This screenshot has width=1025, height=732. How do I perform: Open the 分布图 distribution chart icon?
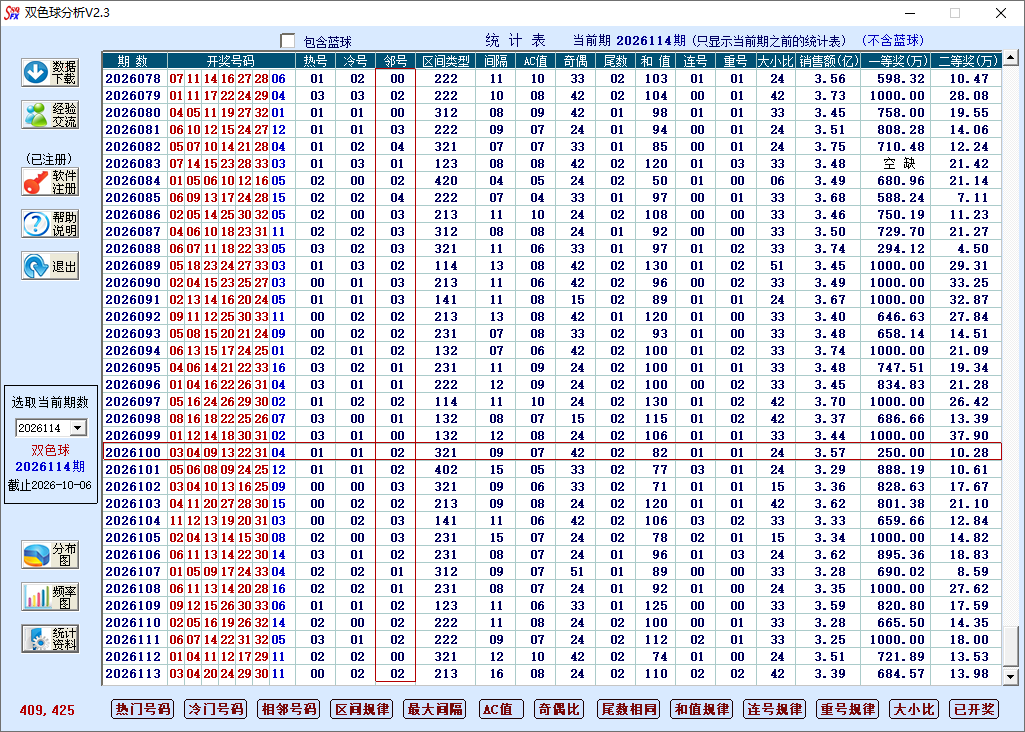50,555
